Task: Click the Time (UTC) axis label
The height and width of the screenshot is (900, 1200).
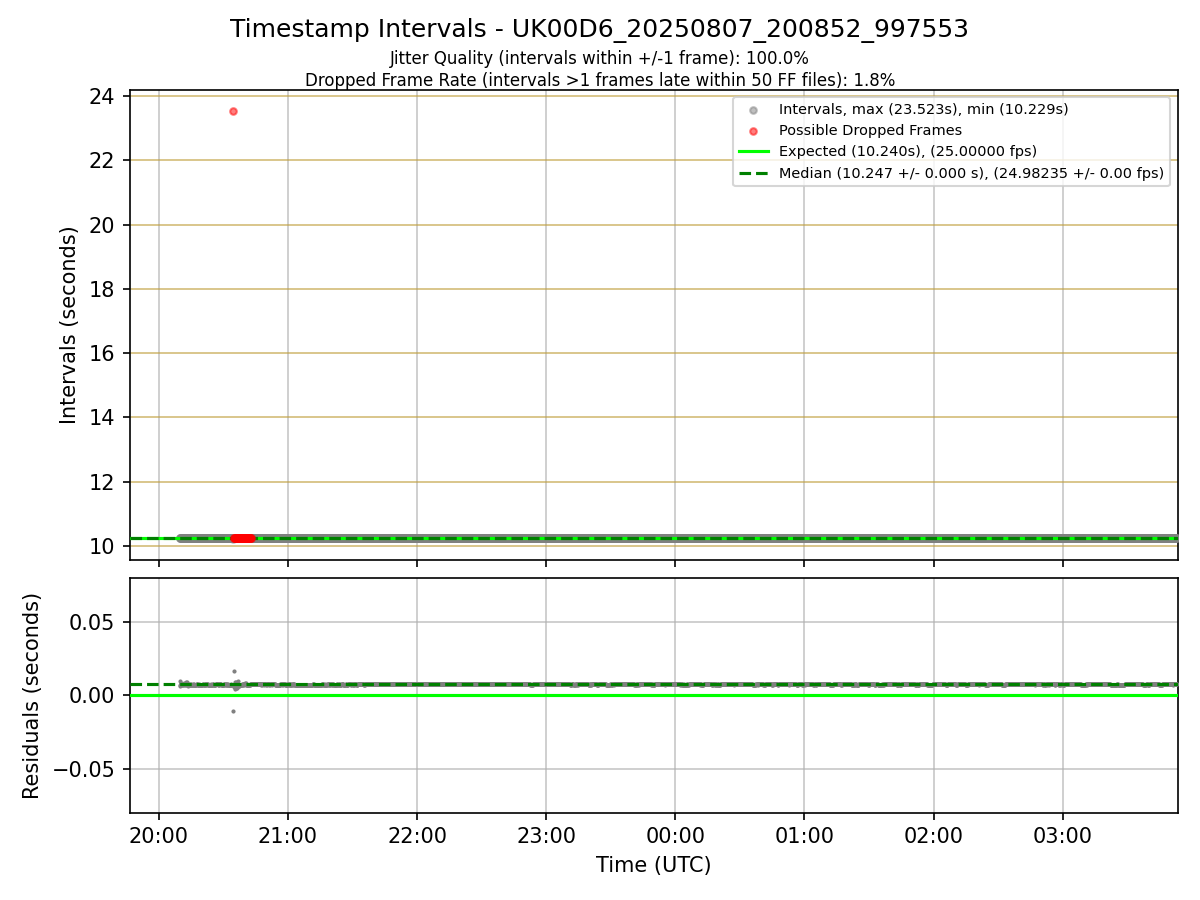Action: (653, 865)
